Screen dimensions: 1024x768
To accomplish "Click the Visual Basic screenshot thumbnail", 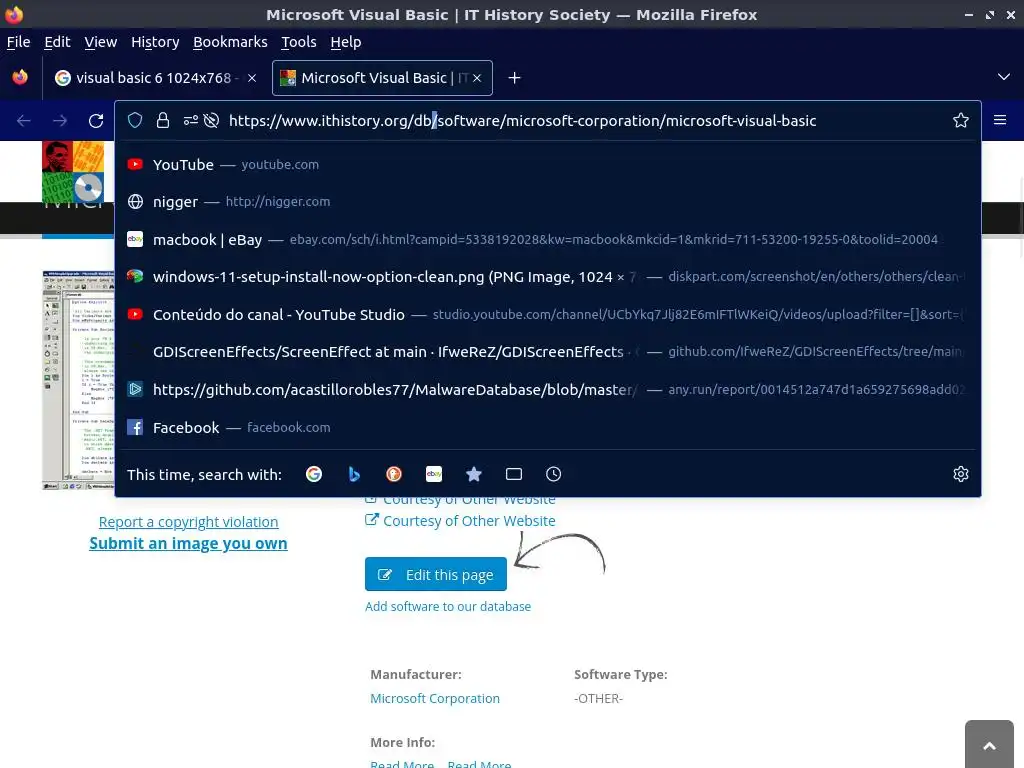I will click(78, 380).
